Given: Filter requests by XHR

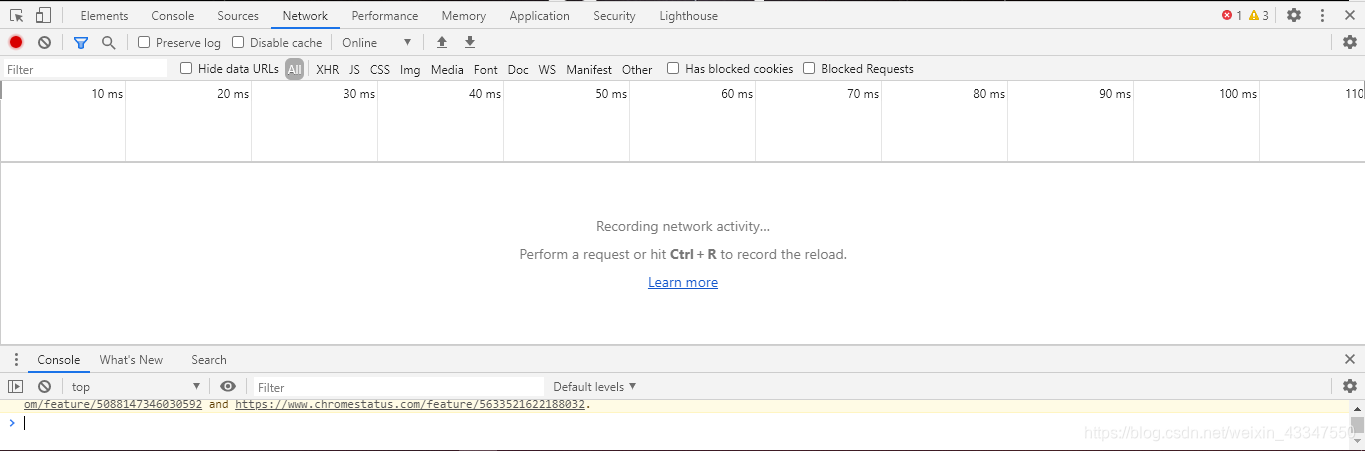Looking at the screenshot, I should pyautogui.click(x=328, y=69).
